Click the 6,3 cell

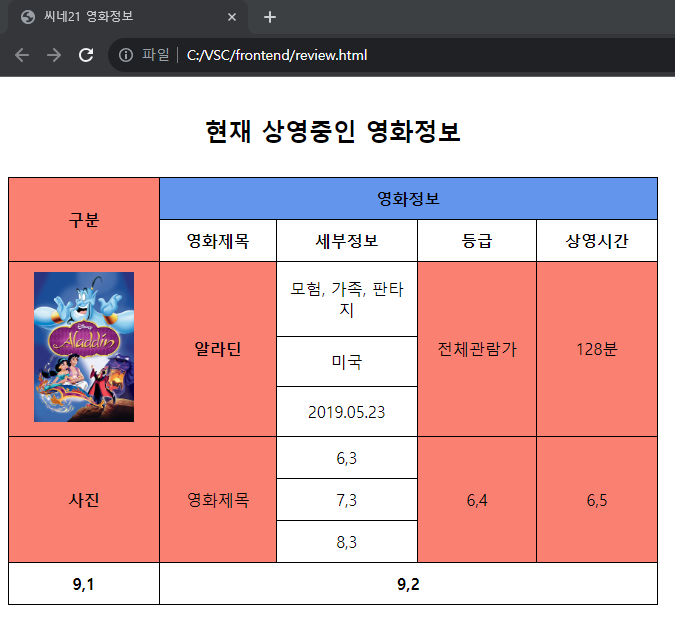pos(347,458)
